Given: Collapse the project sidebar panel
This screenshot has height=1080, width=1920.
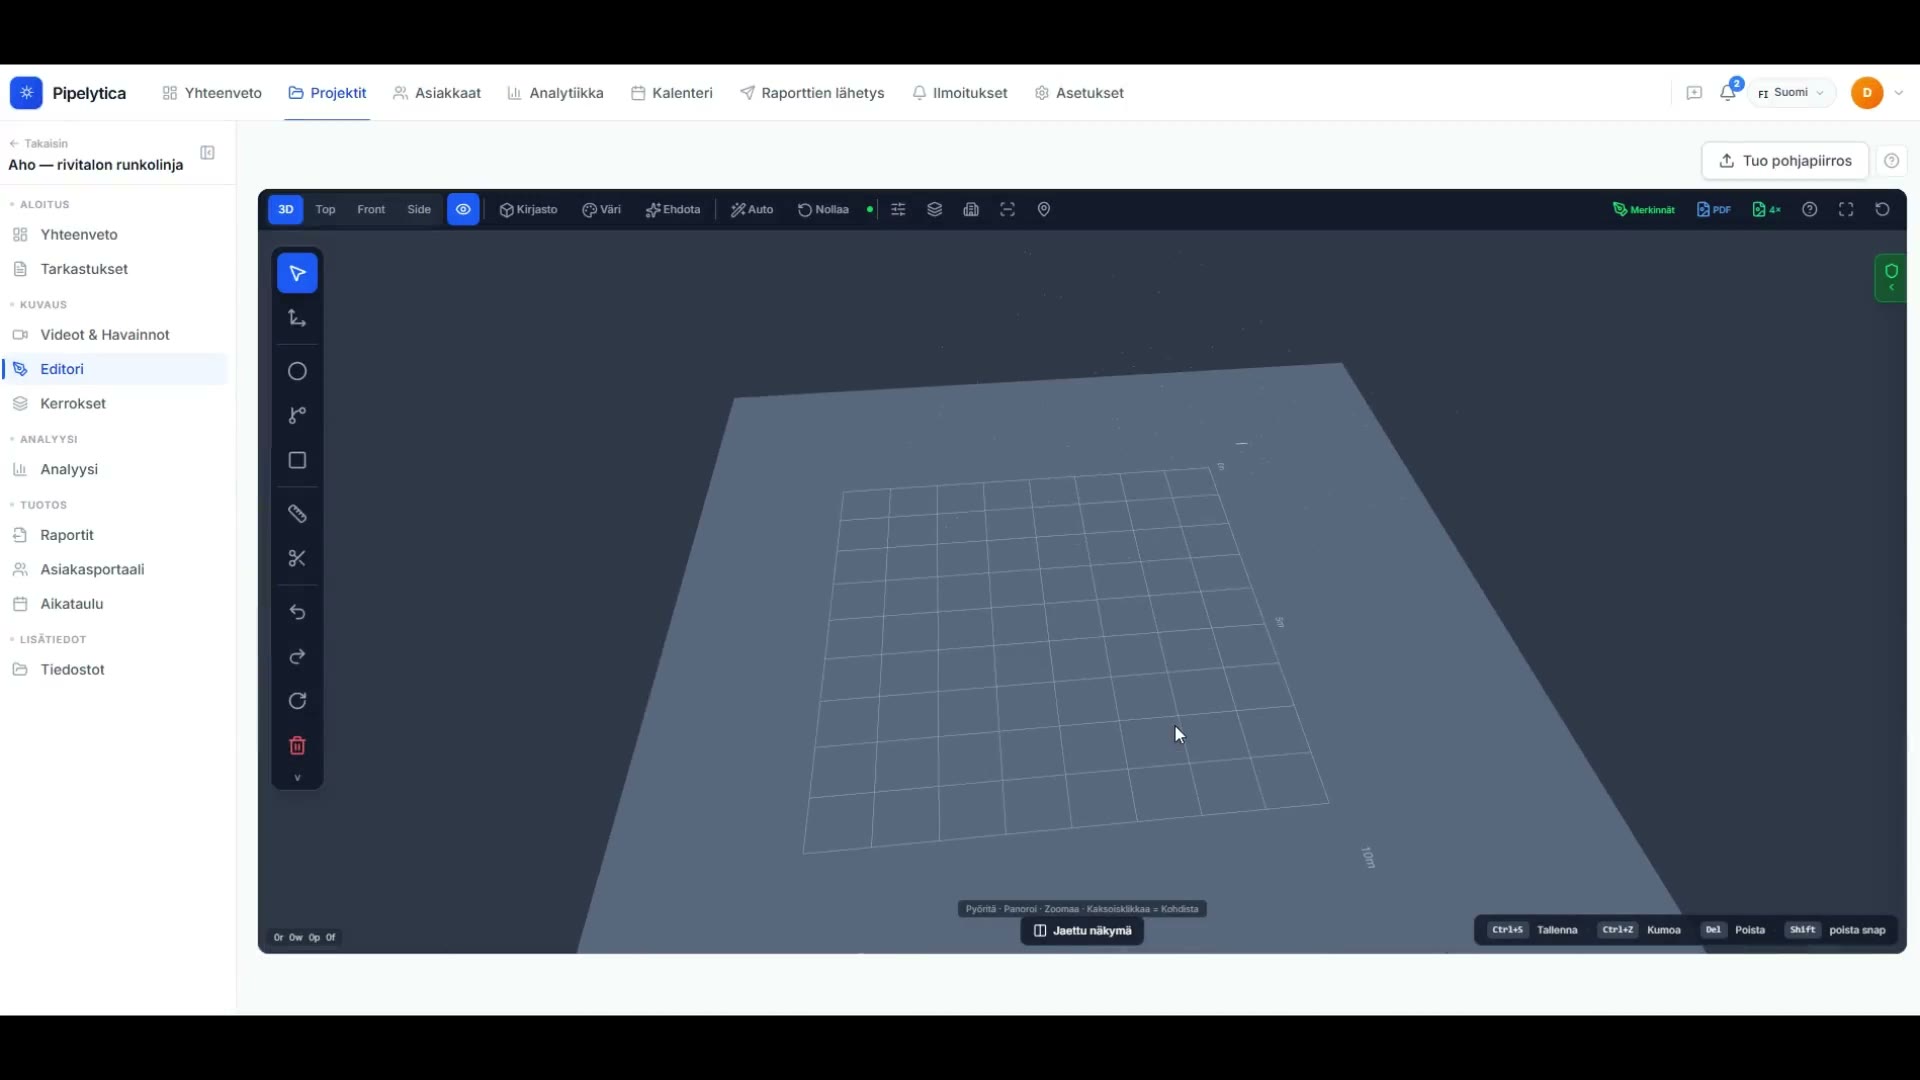Looking at the screenshot, I should pos(208,153).
